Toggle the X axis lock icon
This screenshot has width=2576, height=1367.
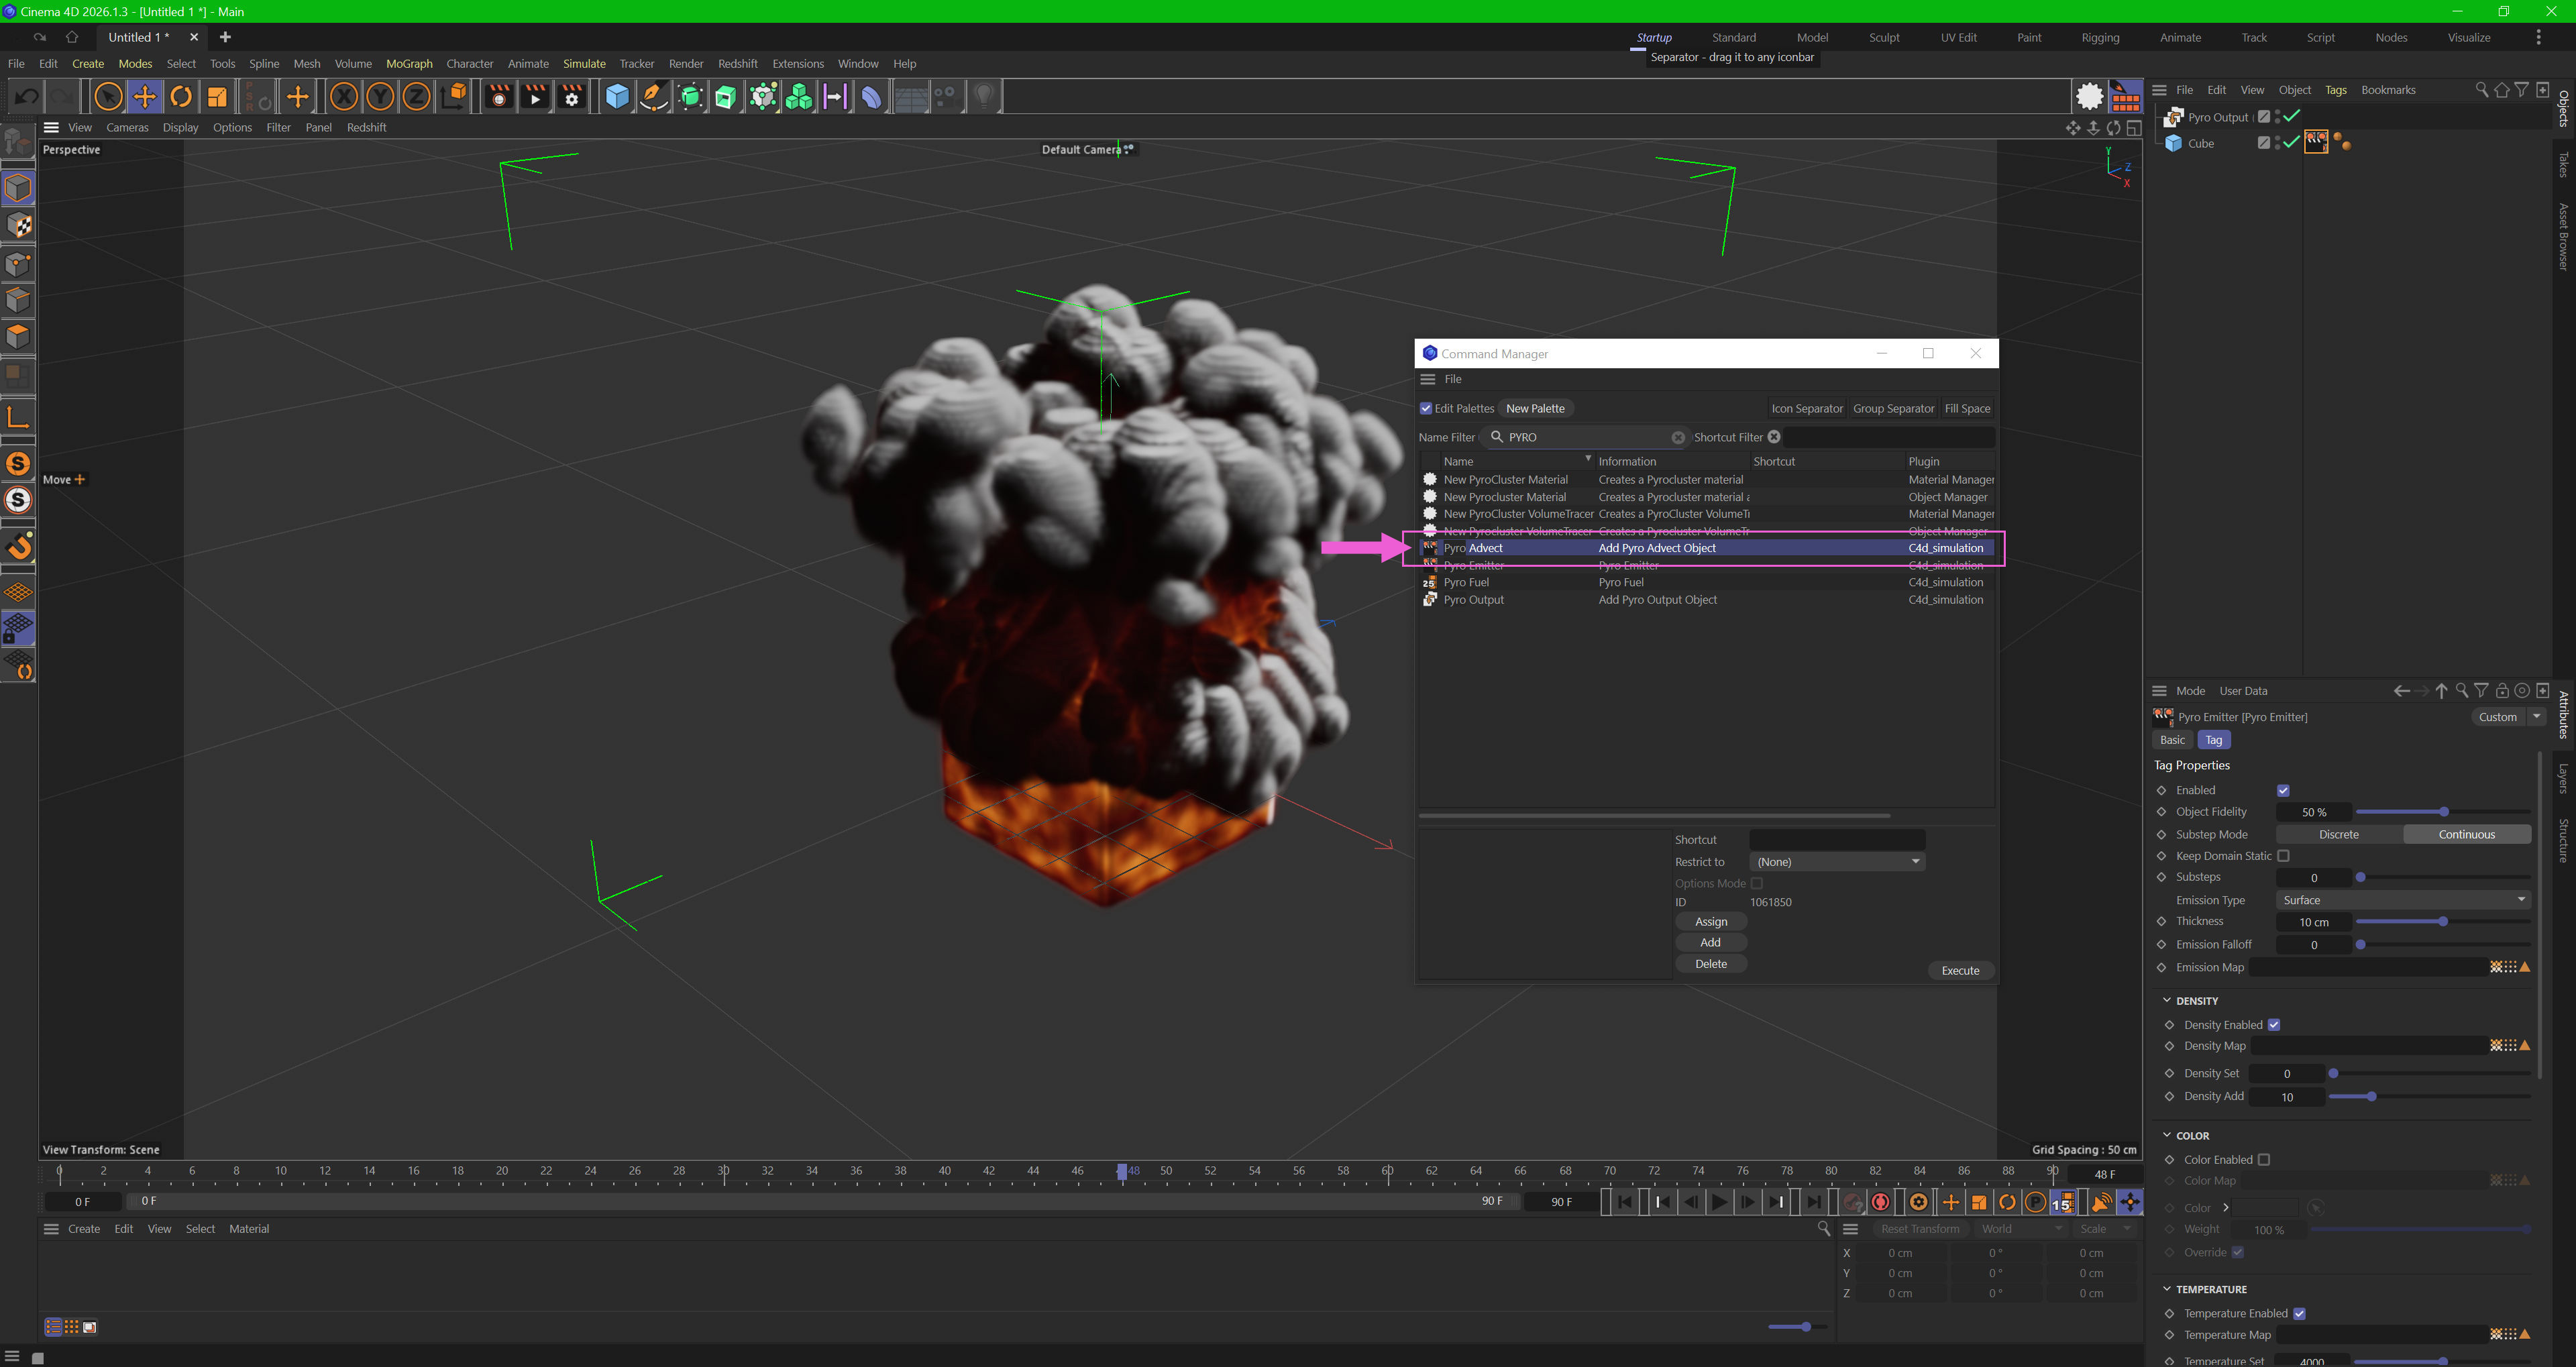[343, 97]
